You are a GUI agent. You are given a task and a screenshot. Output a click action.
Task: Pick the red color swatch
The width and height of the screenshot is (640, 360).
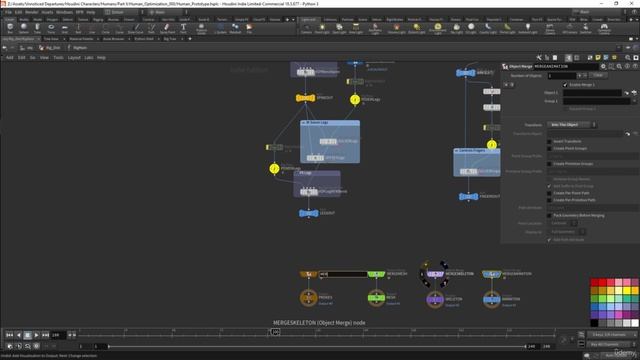(x=602, y=282)
